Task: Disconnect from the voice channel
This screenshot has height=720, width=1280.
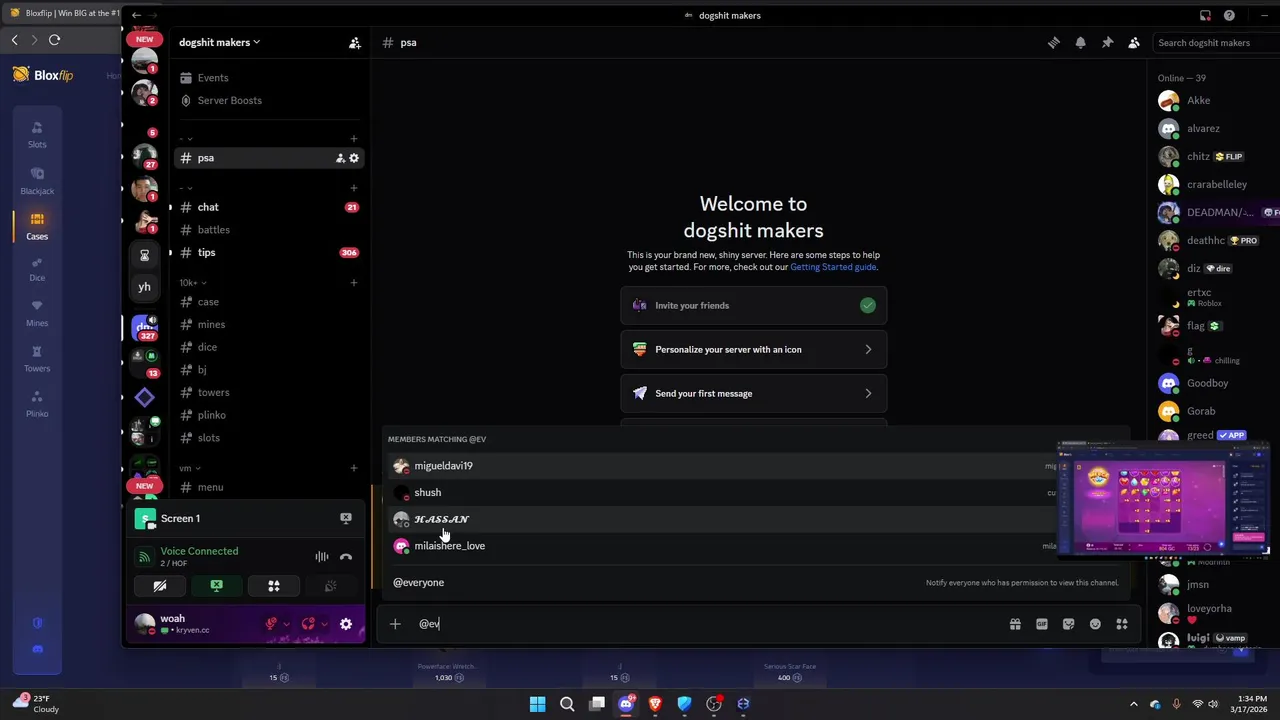Action: [346, 557]
